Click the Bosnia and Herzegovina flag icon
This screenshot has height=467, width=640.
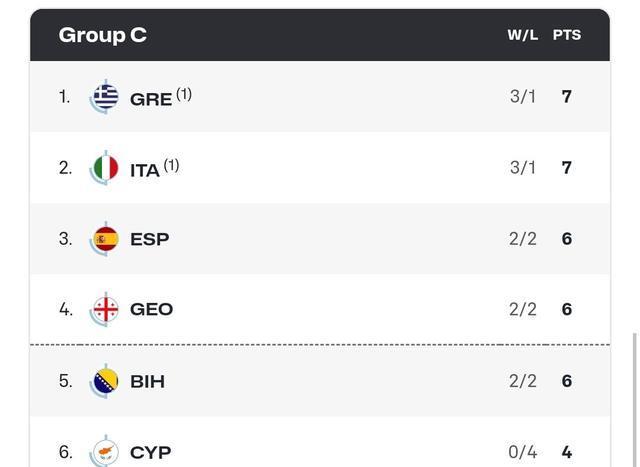[x=106, y=381]
